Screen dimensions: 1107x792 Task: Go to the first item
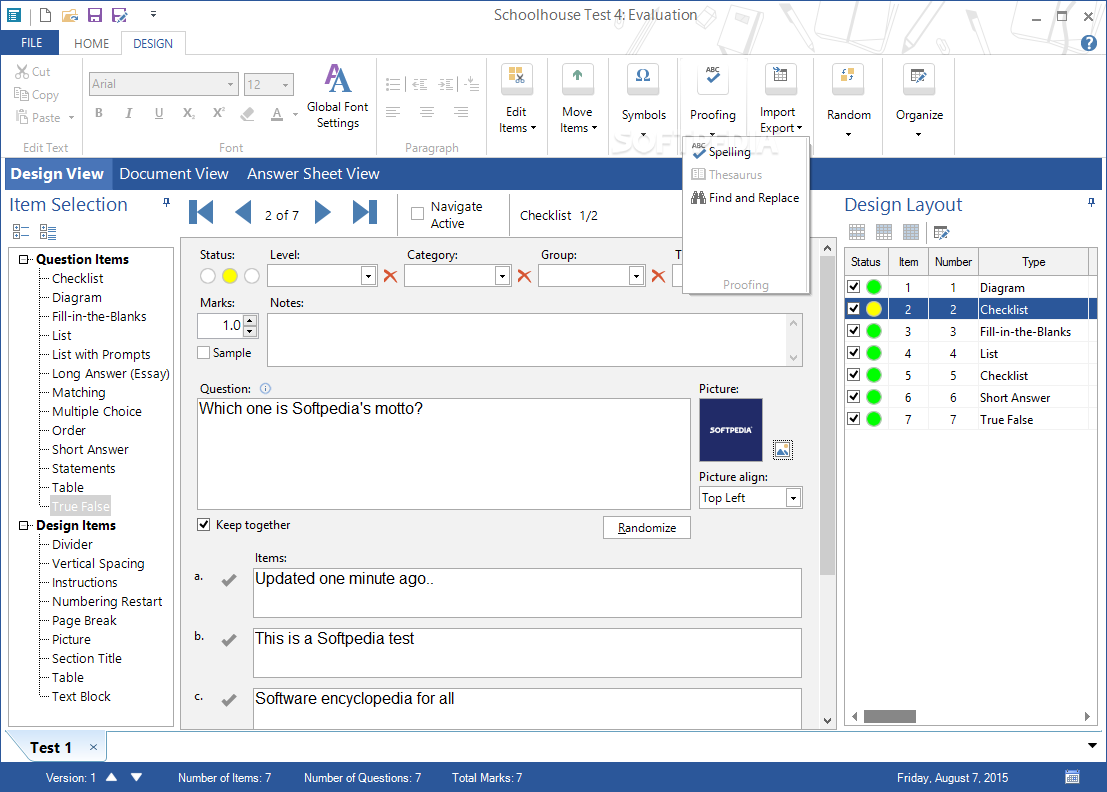pos(201,212)
